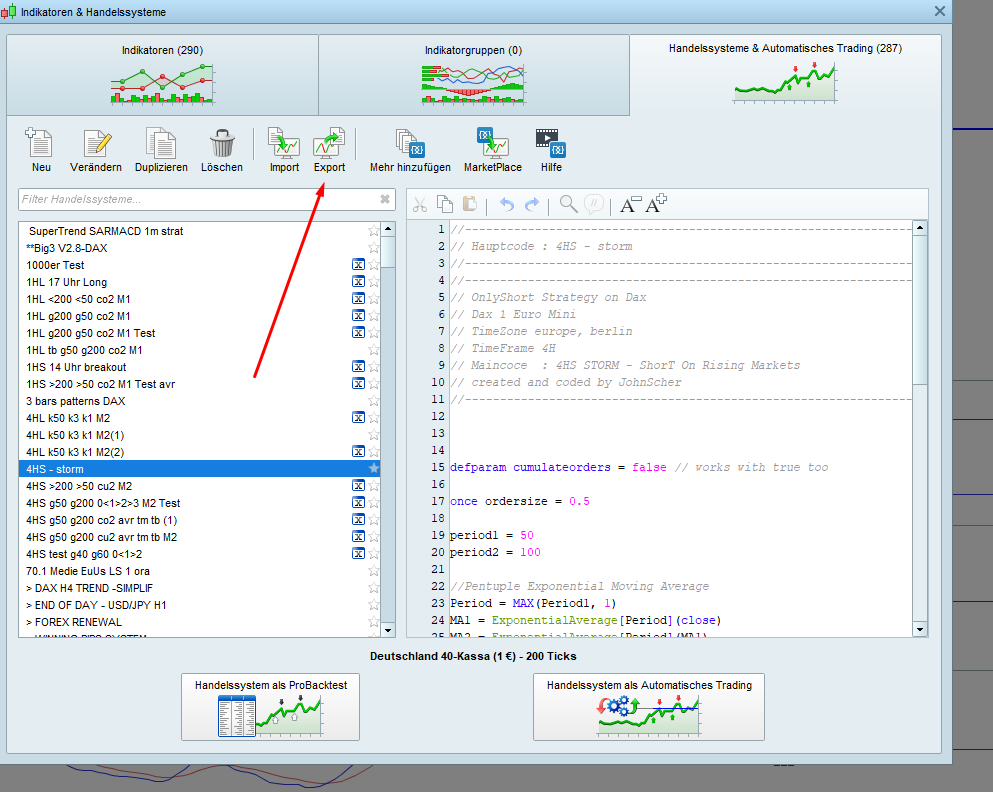Switch to the Indikatoren (290) tab

click(162, 74)
